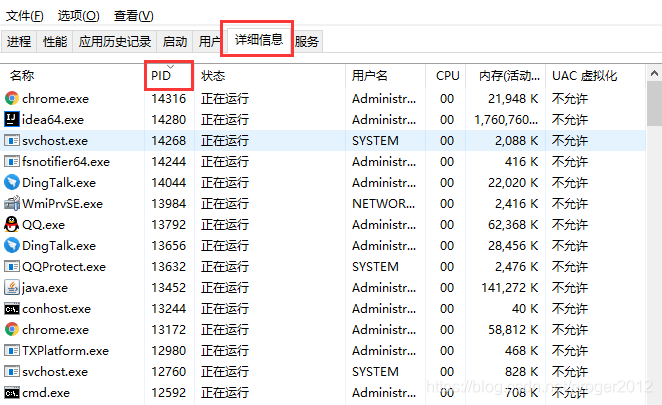Switch to the 应用历史记录 tab
The image size is (662, 405).
tap(115, 41)
